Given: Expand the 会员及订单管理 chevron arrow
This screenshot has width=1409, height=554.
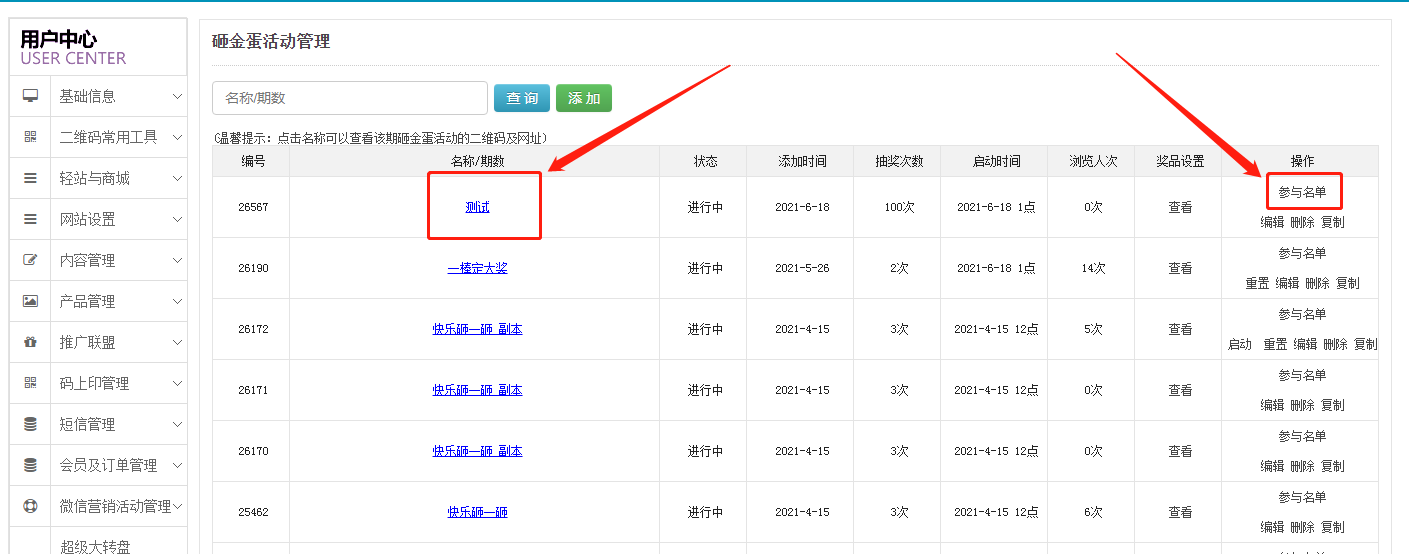Looking at the screenshot, I should click(x=177, y=465).
